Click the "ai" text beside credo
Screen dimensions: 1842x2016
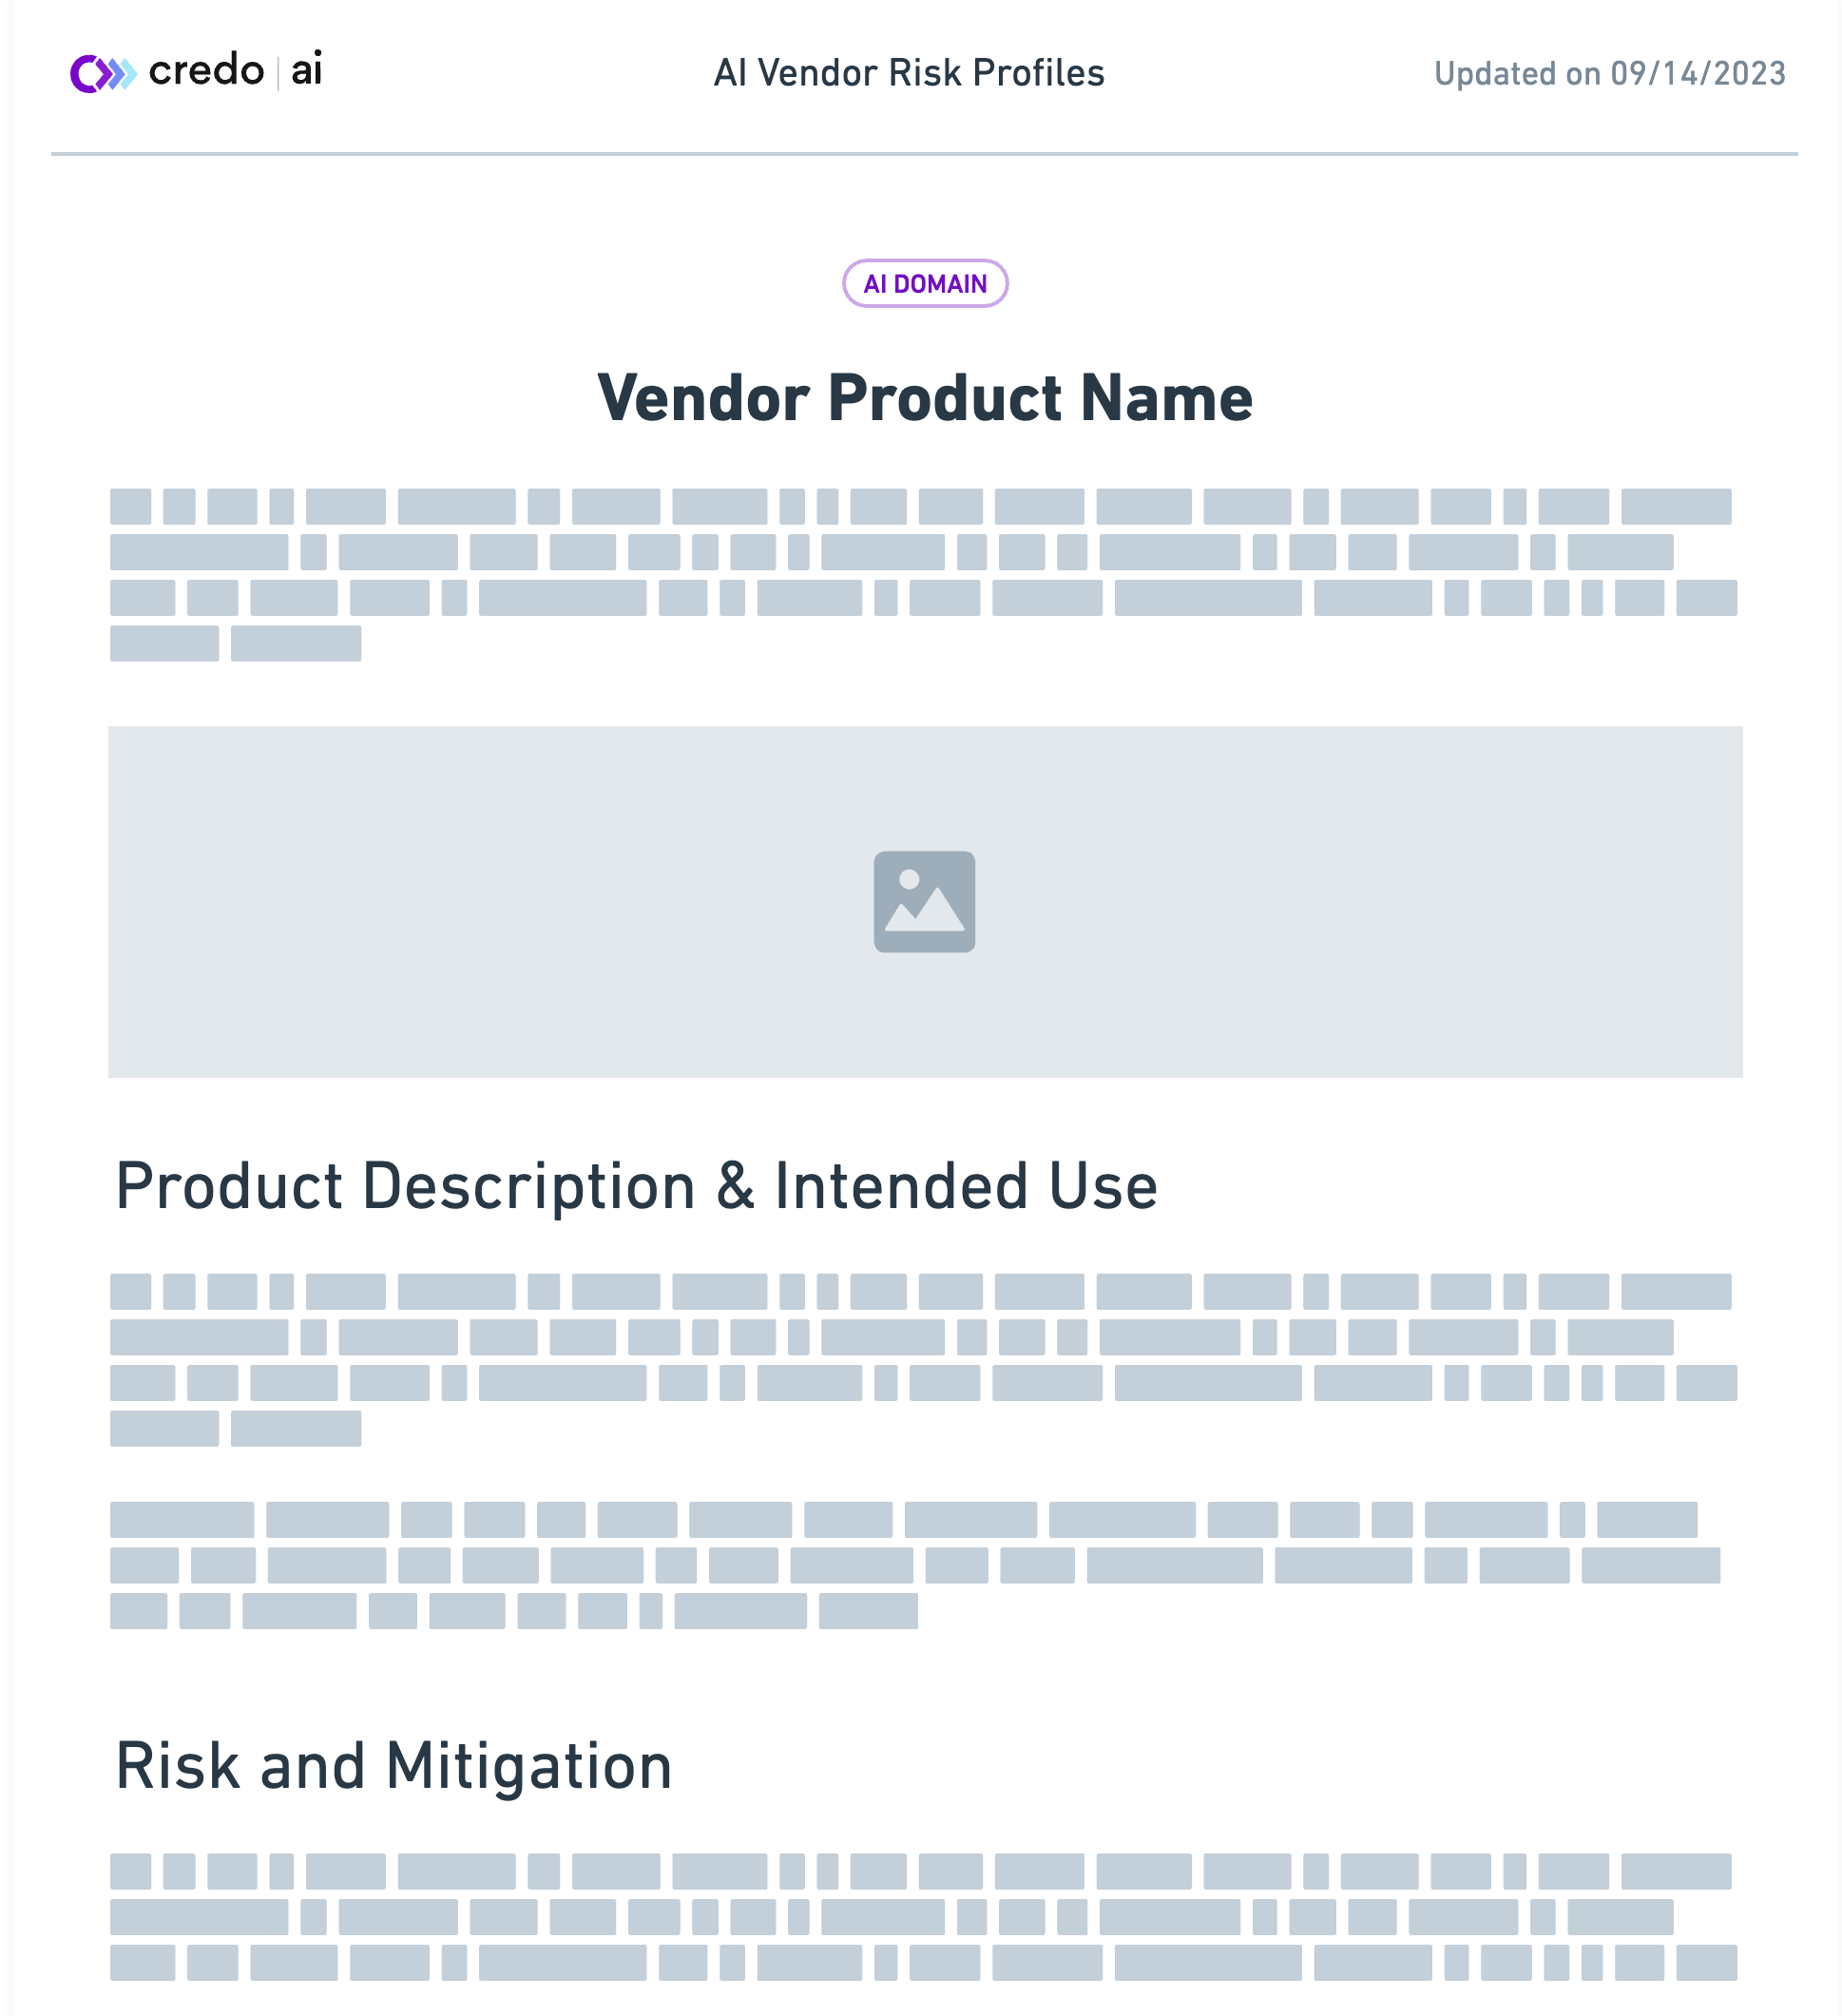pos(306,70)
